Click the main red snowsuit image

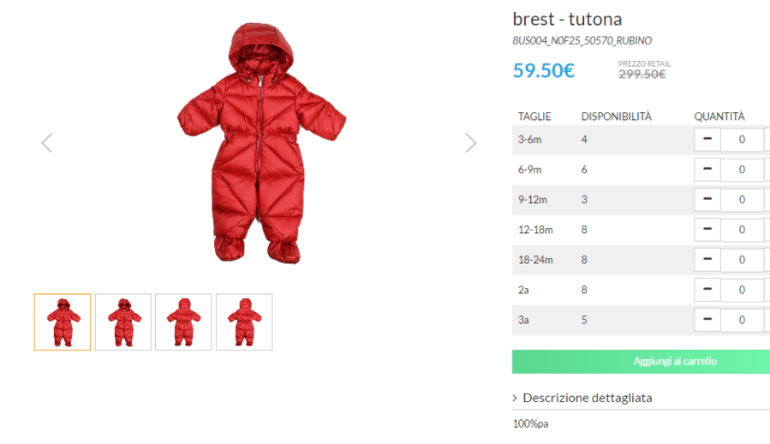(x=261, y=143)
